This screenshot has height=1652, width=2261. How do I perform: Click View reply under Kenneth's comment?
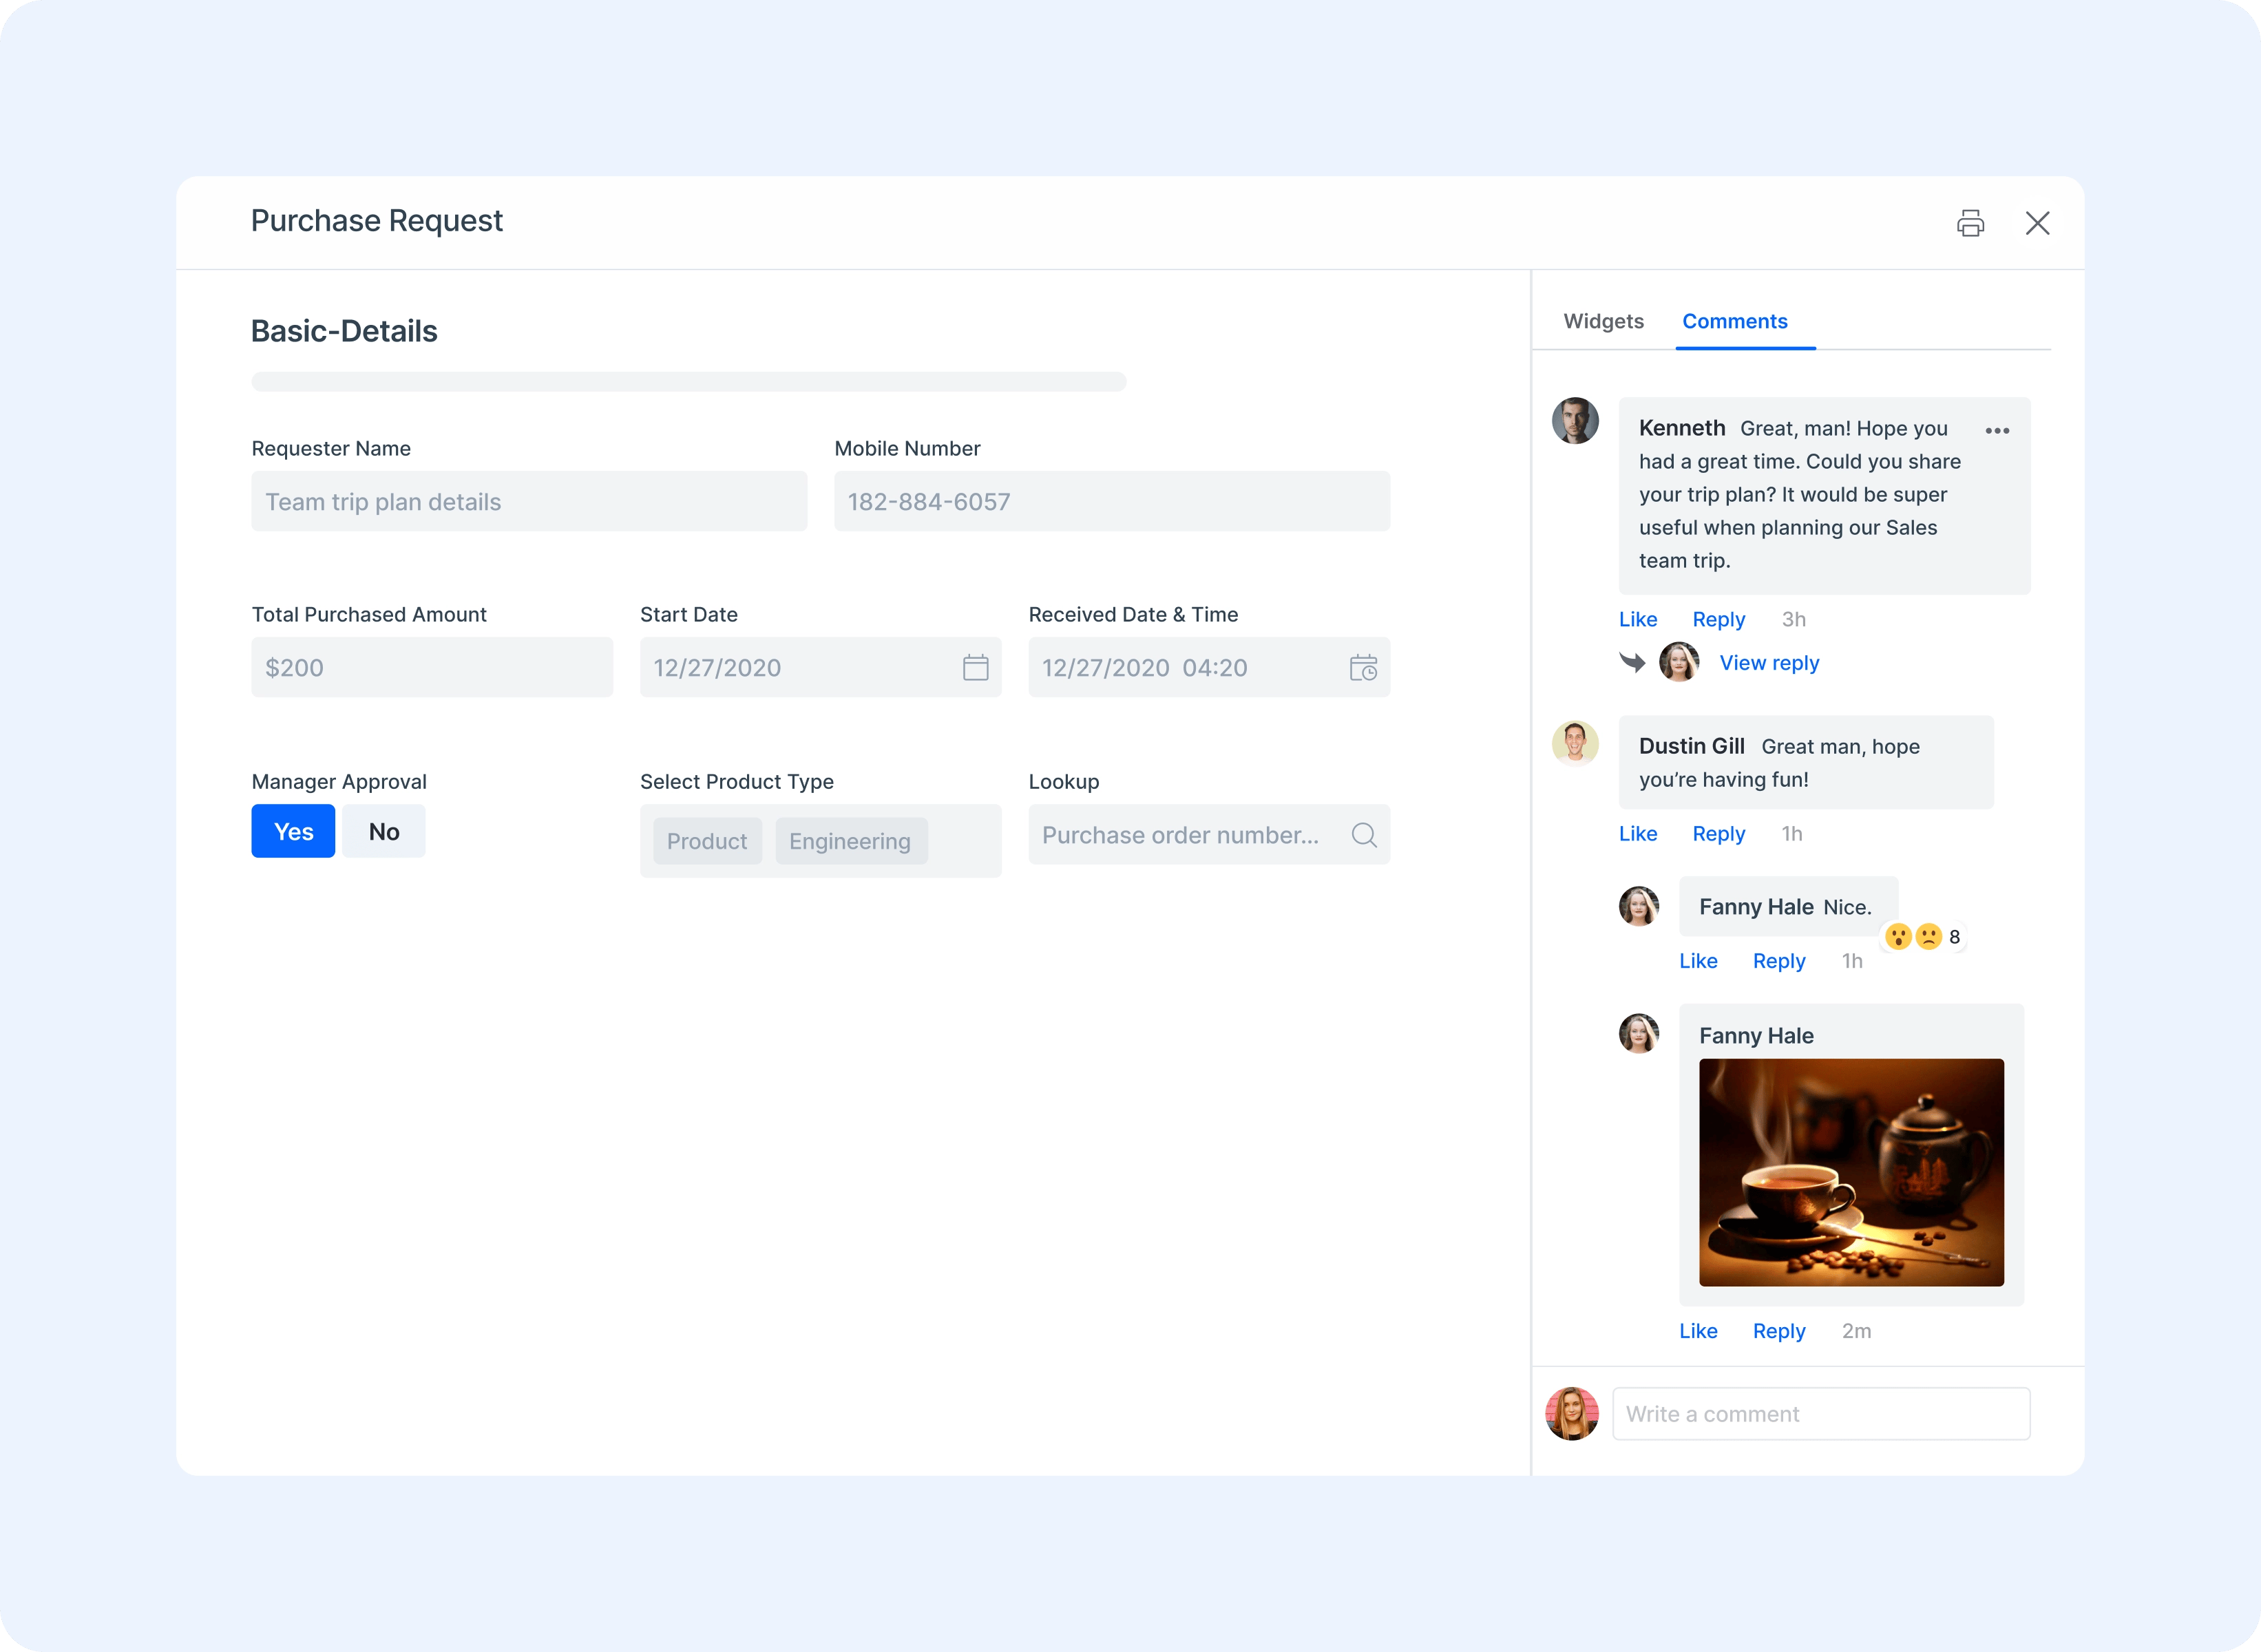(x=1766, y=662)
